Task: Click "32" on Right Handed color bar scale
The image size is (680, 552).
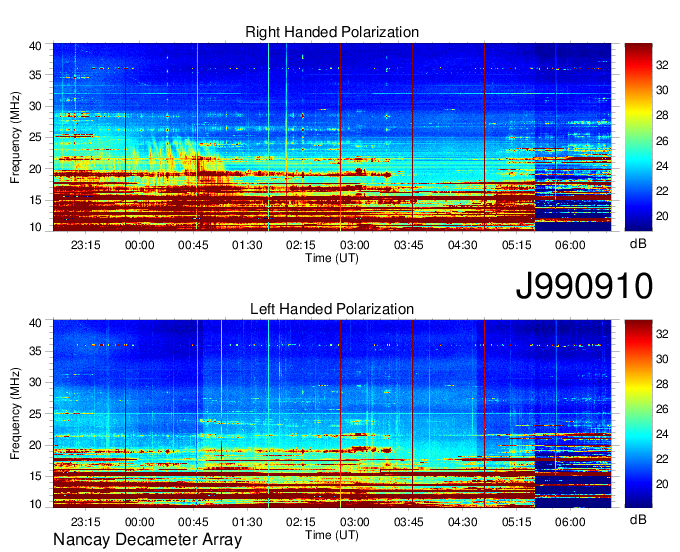Action: 662,65
